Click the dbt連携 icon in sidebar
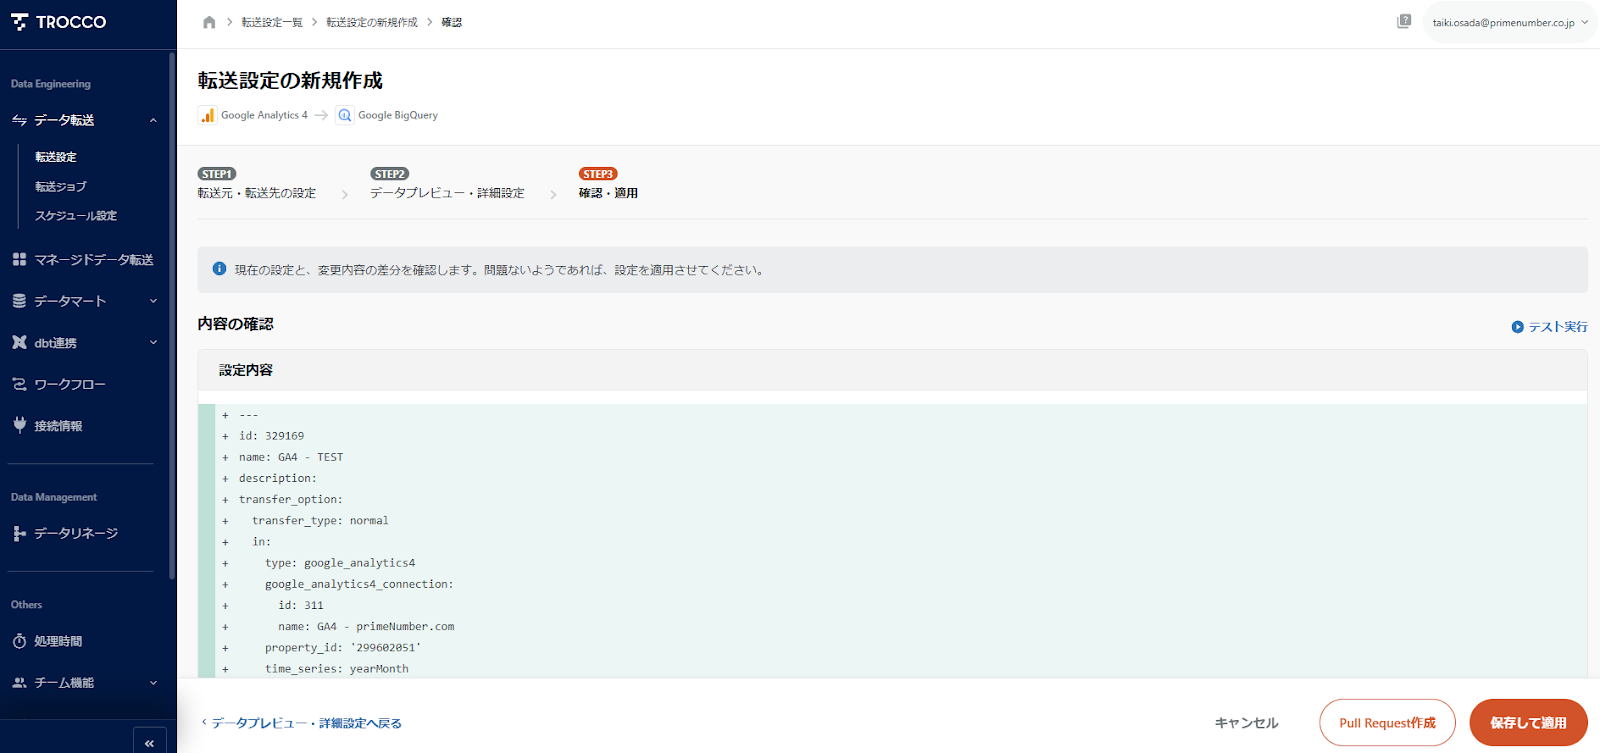The image size is (1600, 753). coord(19,342)
